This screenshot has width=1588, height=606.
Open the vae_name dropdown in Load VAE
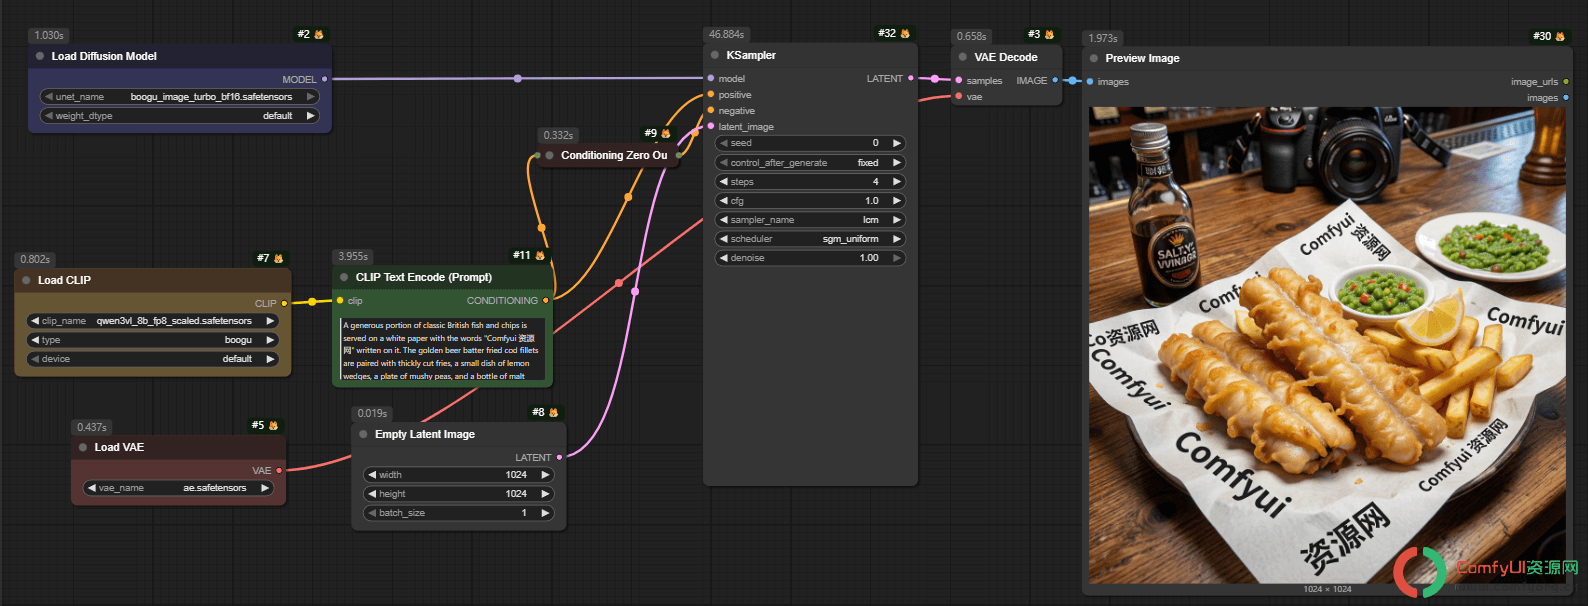(x=178, y=488)
